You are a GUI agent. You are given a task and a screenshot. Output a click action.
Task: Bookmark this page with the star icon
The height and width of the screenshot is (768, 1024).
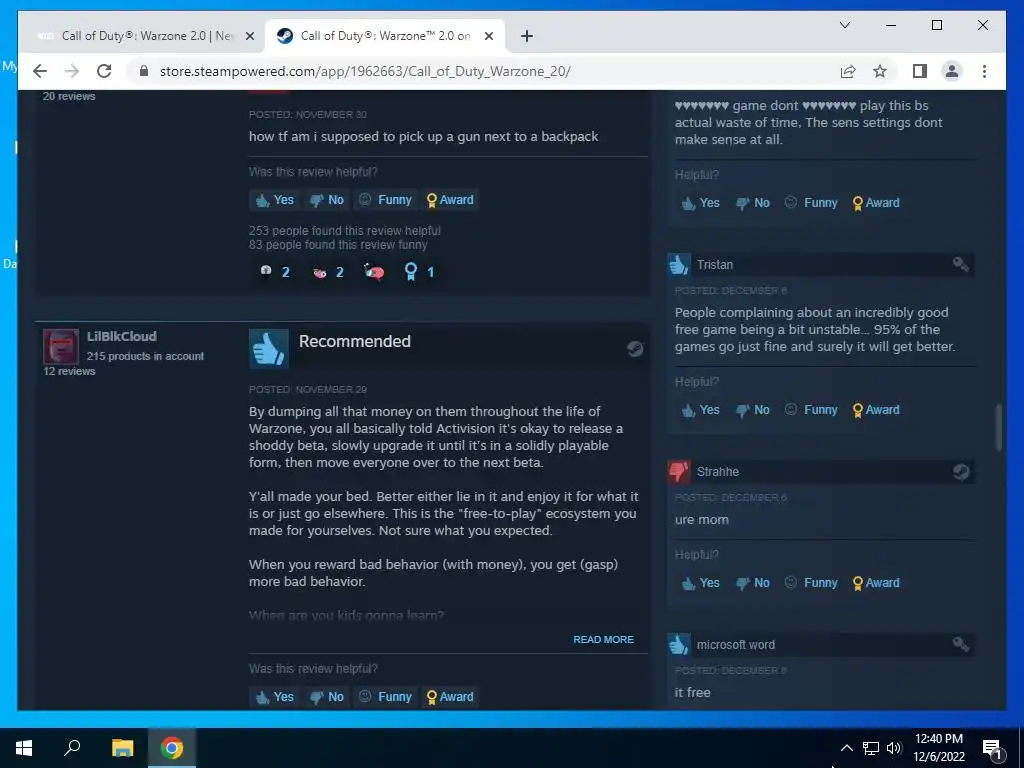point(880,71)
